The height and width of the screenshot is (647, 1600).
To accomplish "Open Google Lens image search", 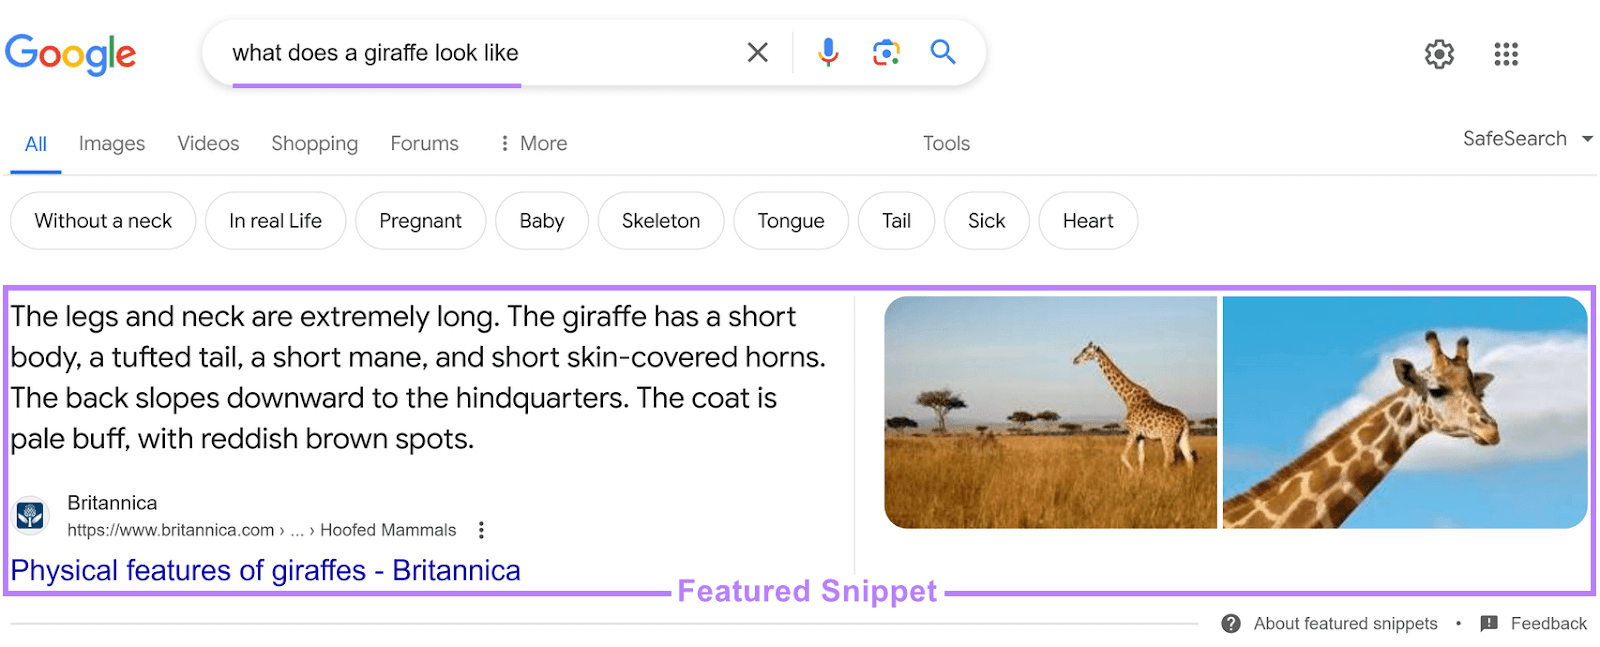I will [884, 52].
